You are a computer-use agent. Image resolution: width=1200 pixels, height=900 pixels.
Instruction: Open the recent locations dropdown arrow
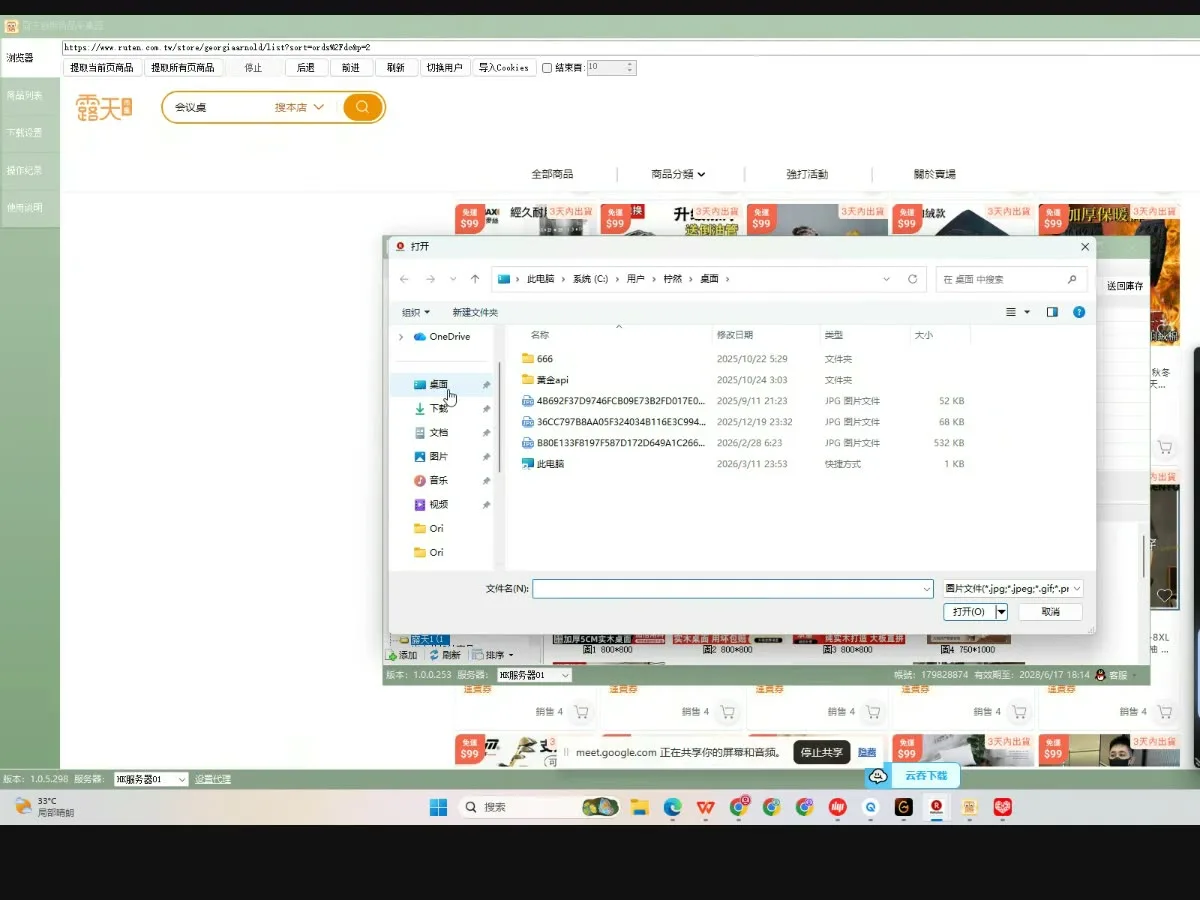coord(453,279)
